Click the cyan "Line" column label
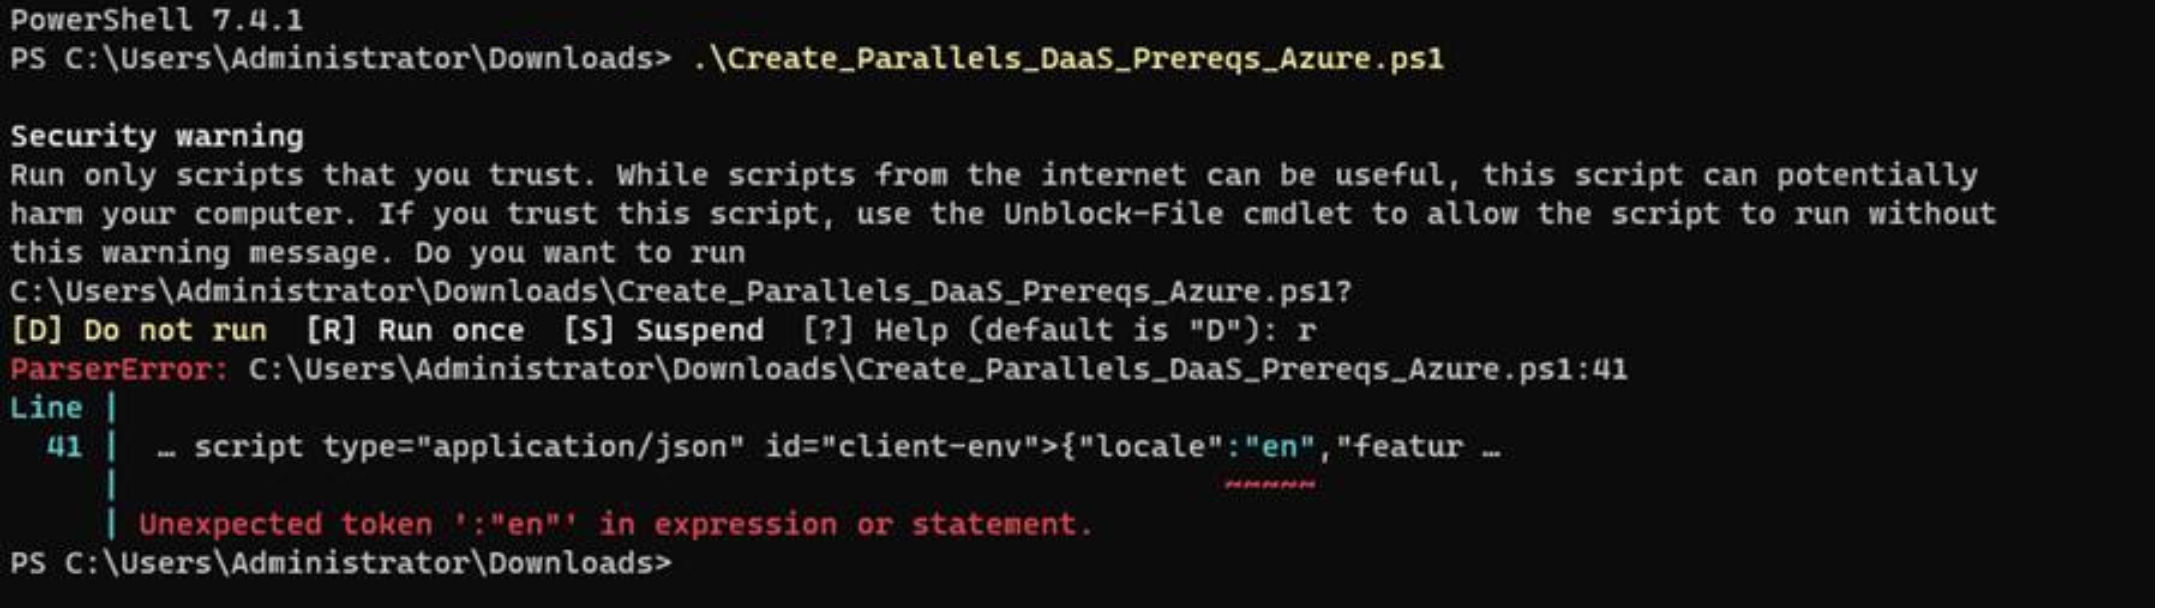 point(46,408)
